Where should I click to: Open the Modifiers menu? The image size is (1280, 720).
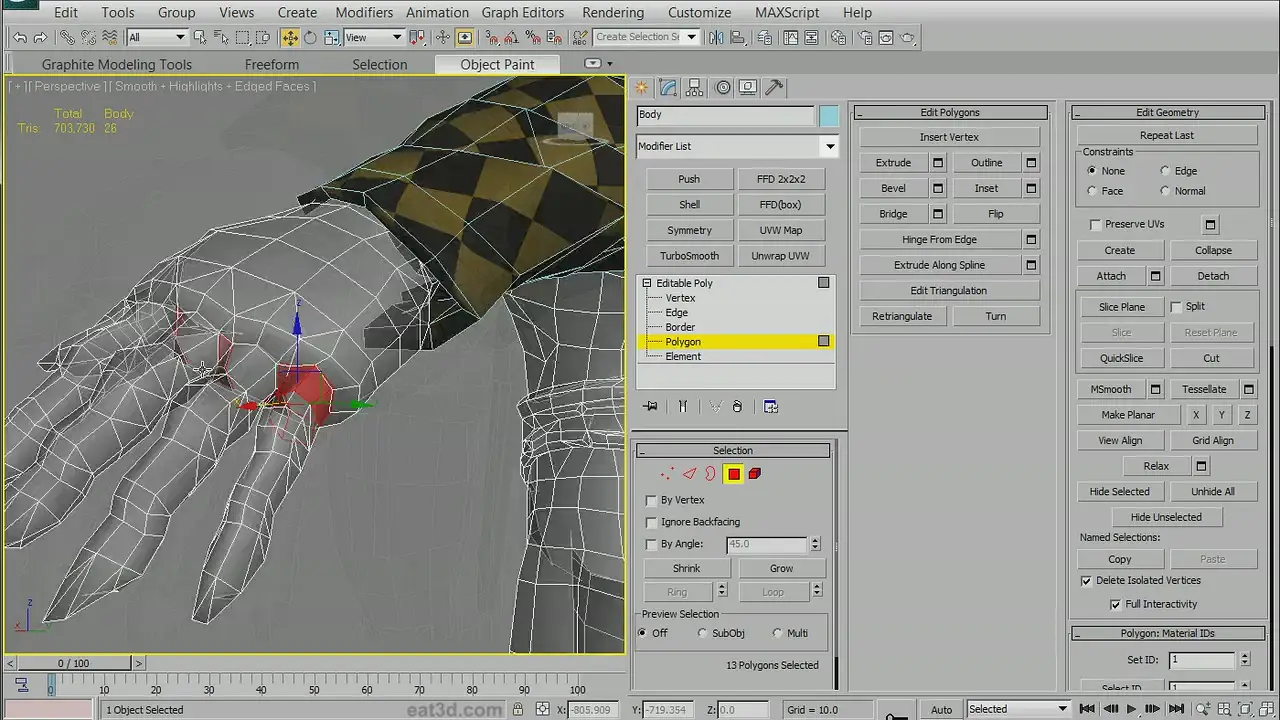(363, 12)
